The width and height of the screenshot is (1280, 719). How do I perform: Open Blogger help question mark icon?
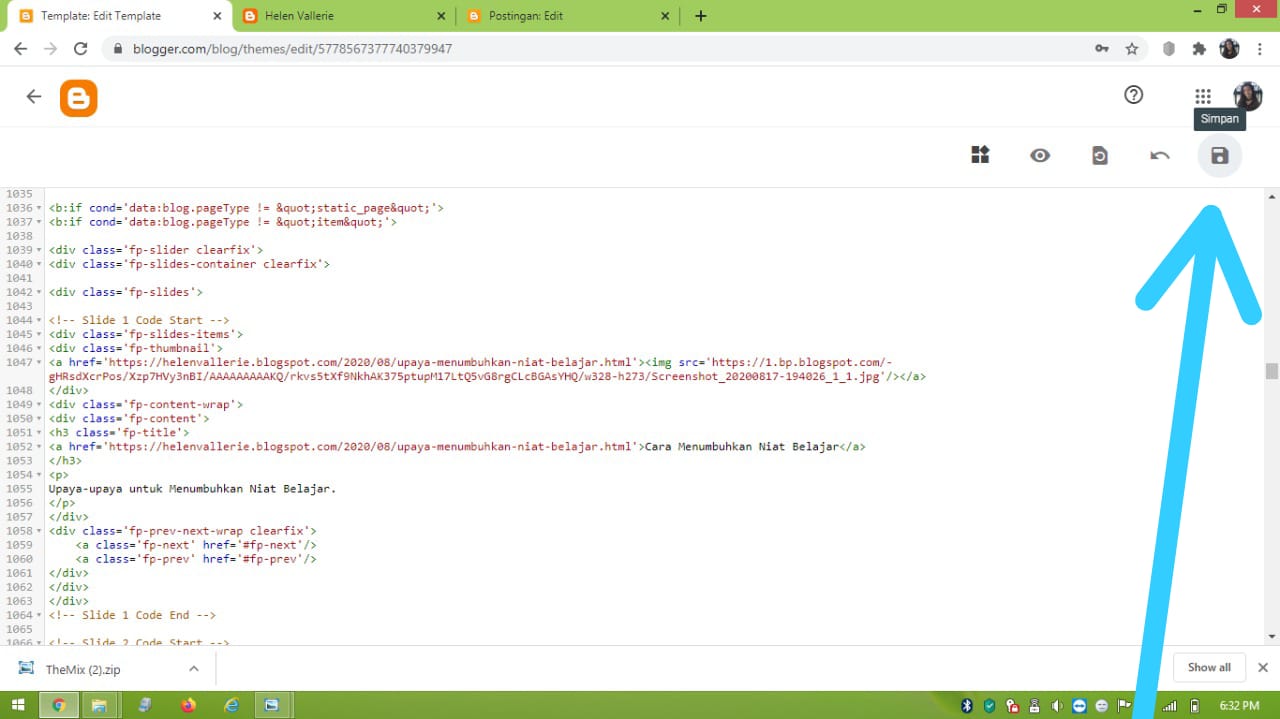click(1133, 95)
